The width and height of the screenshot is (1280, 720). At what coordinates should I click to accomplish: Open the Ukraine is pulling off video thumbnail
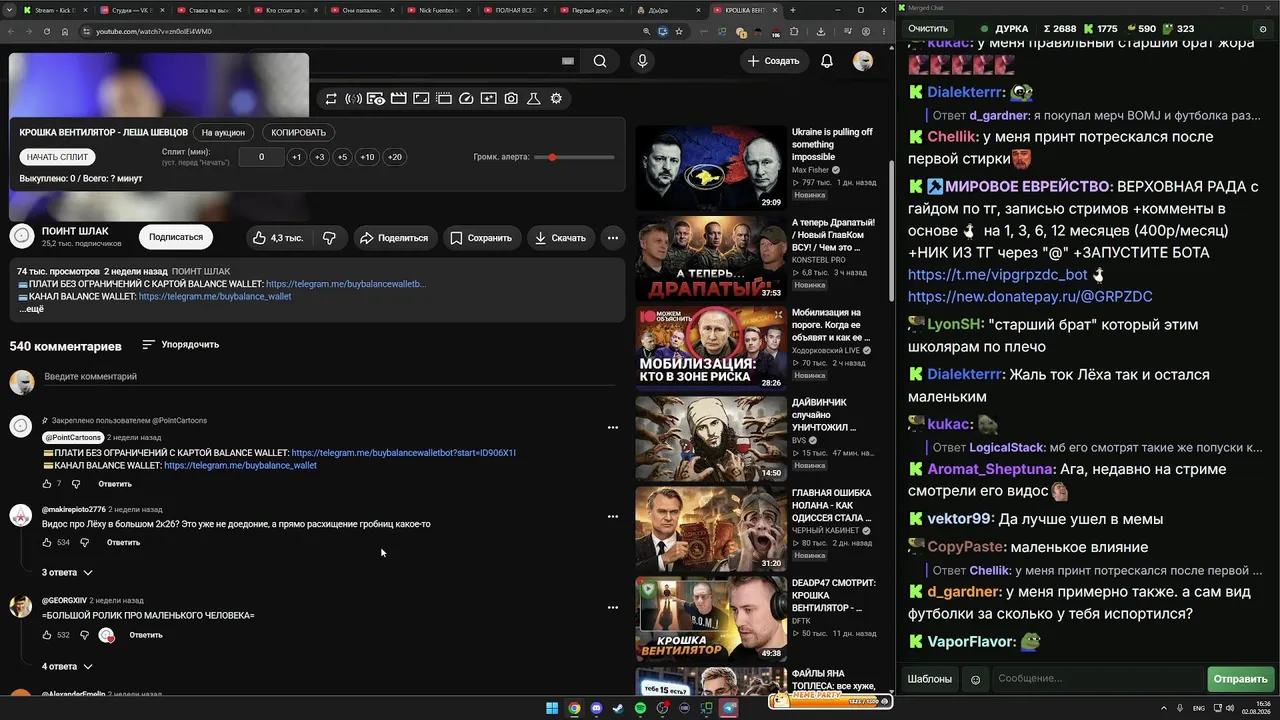coord(711,168)
